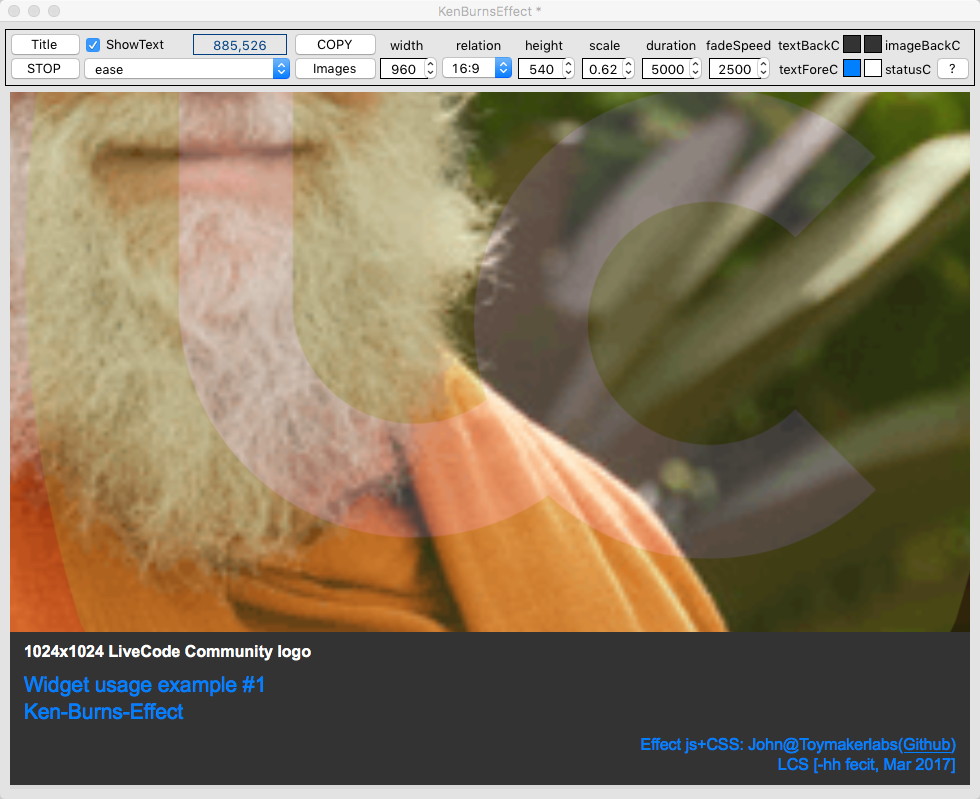The image size is (980, 799).
Task: Adjust the width stepper arrows
Action: point(431,69)
